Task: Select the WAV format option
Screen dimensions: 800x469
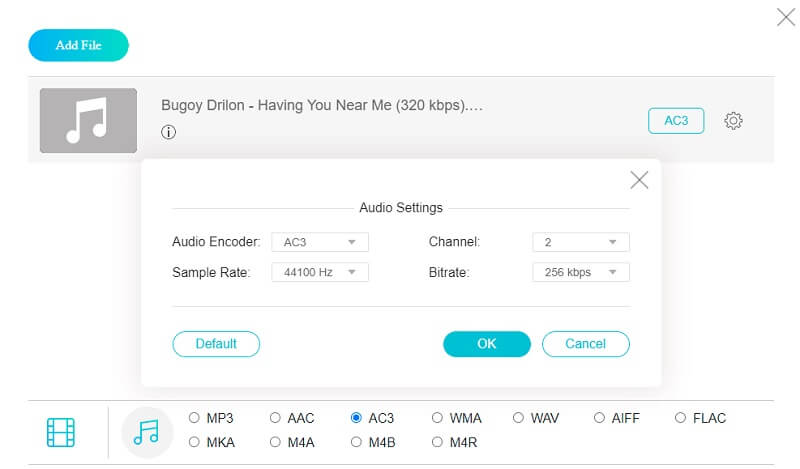Action: (519, 418)
